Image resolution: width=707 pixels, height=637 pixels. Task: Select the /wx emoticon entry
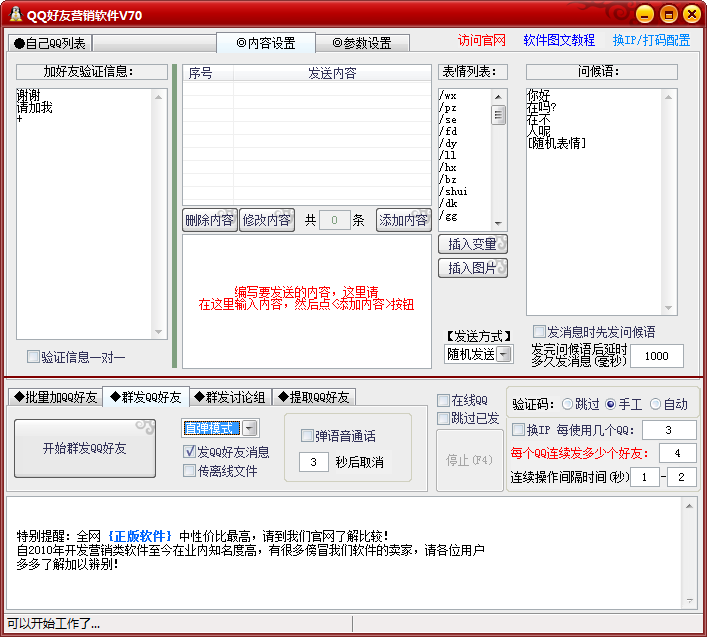(448, 96)
